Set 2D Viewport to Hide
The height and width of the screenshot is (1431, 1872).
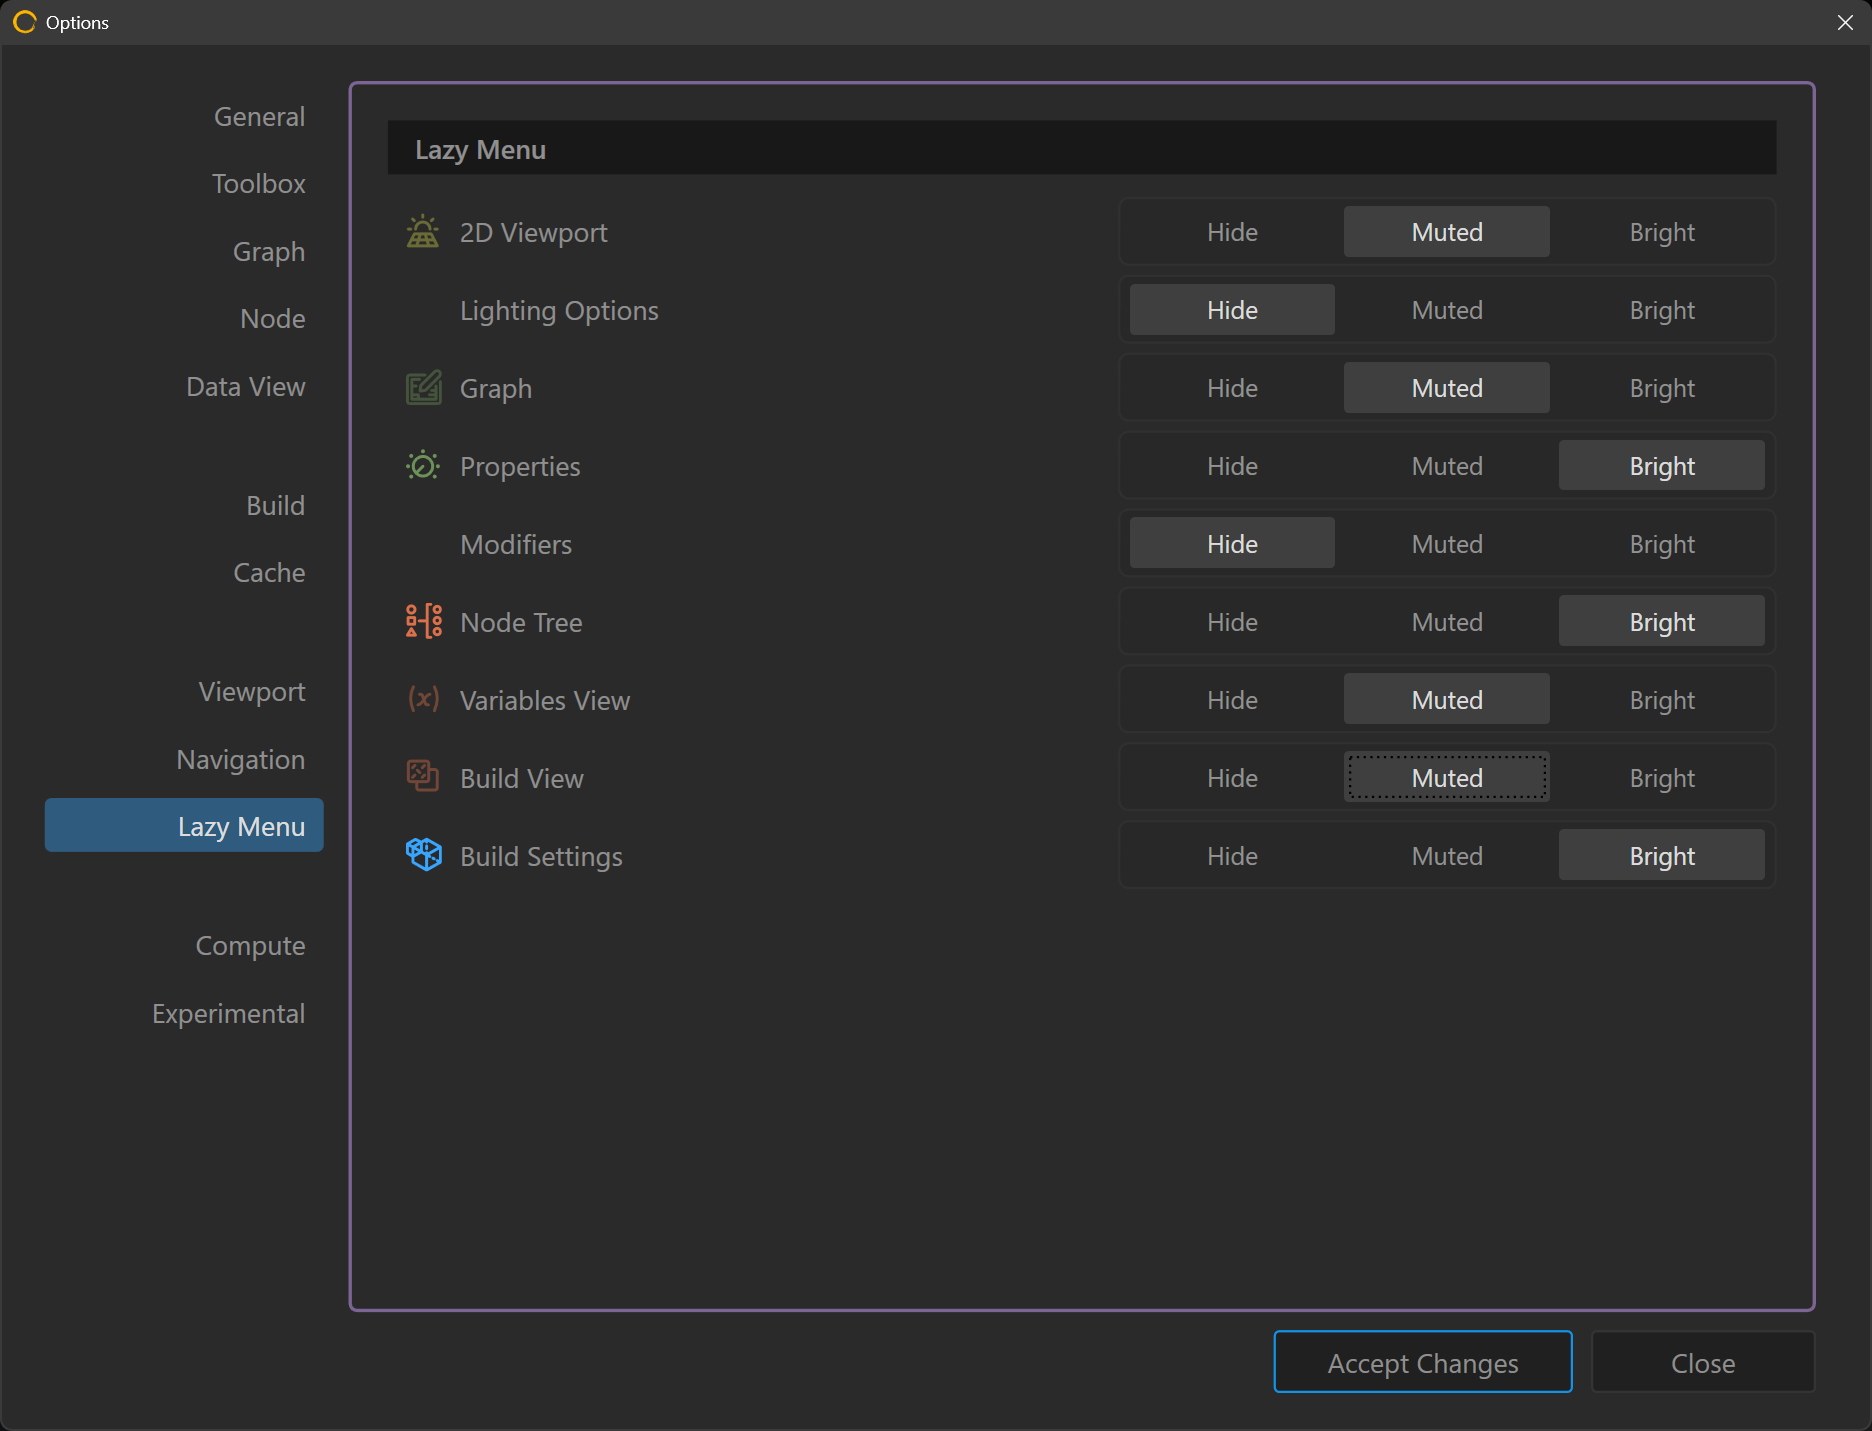click(1232, 232)
